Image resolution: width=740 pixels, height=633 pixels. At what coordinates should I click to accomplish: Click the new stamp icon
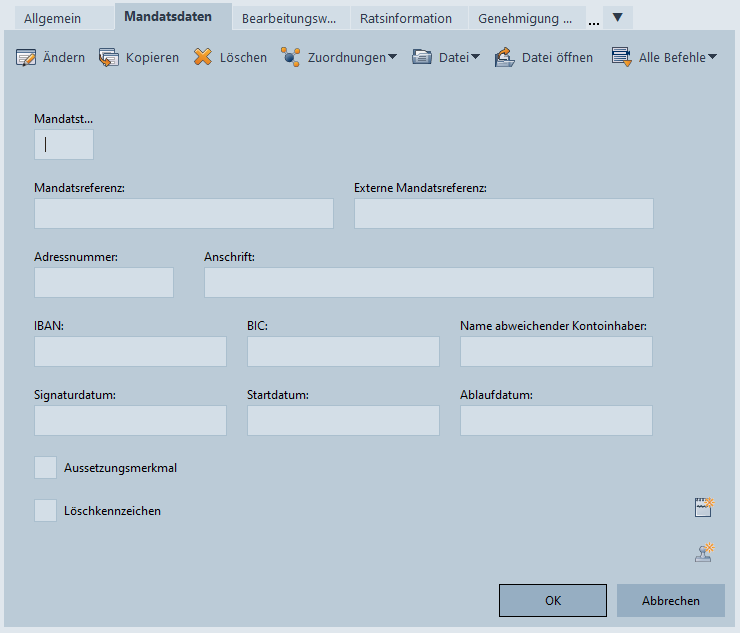coord(705,552)
